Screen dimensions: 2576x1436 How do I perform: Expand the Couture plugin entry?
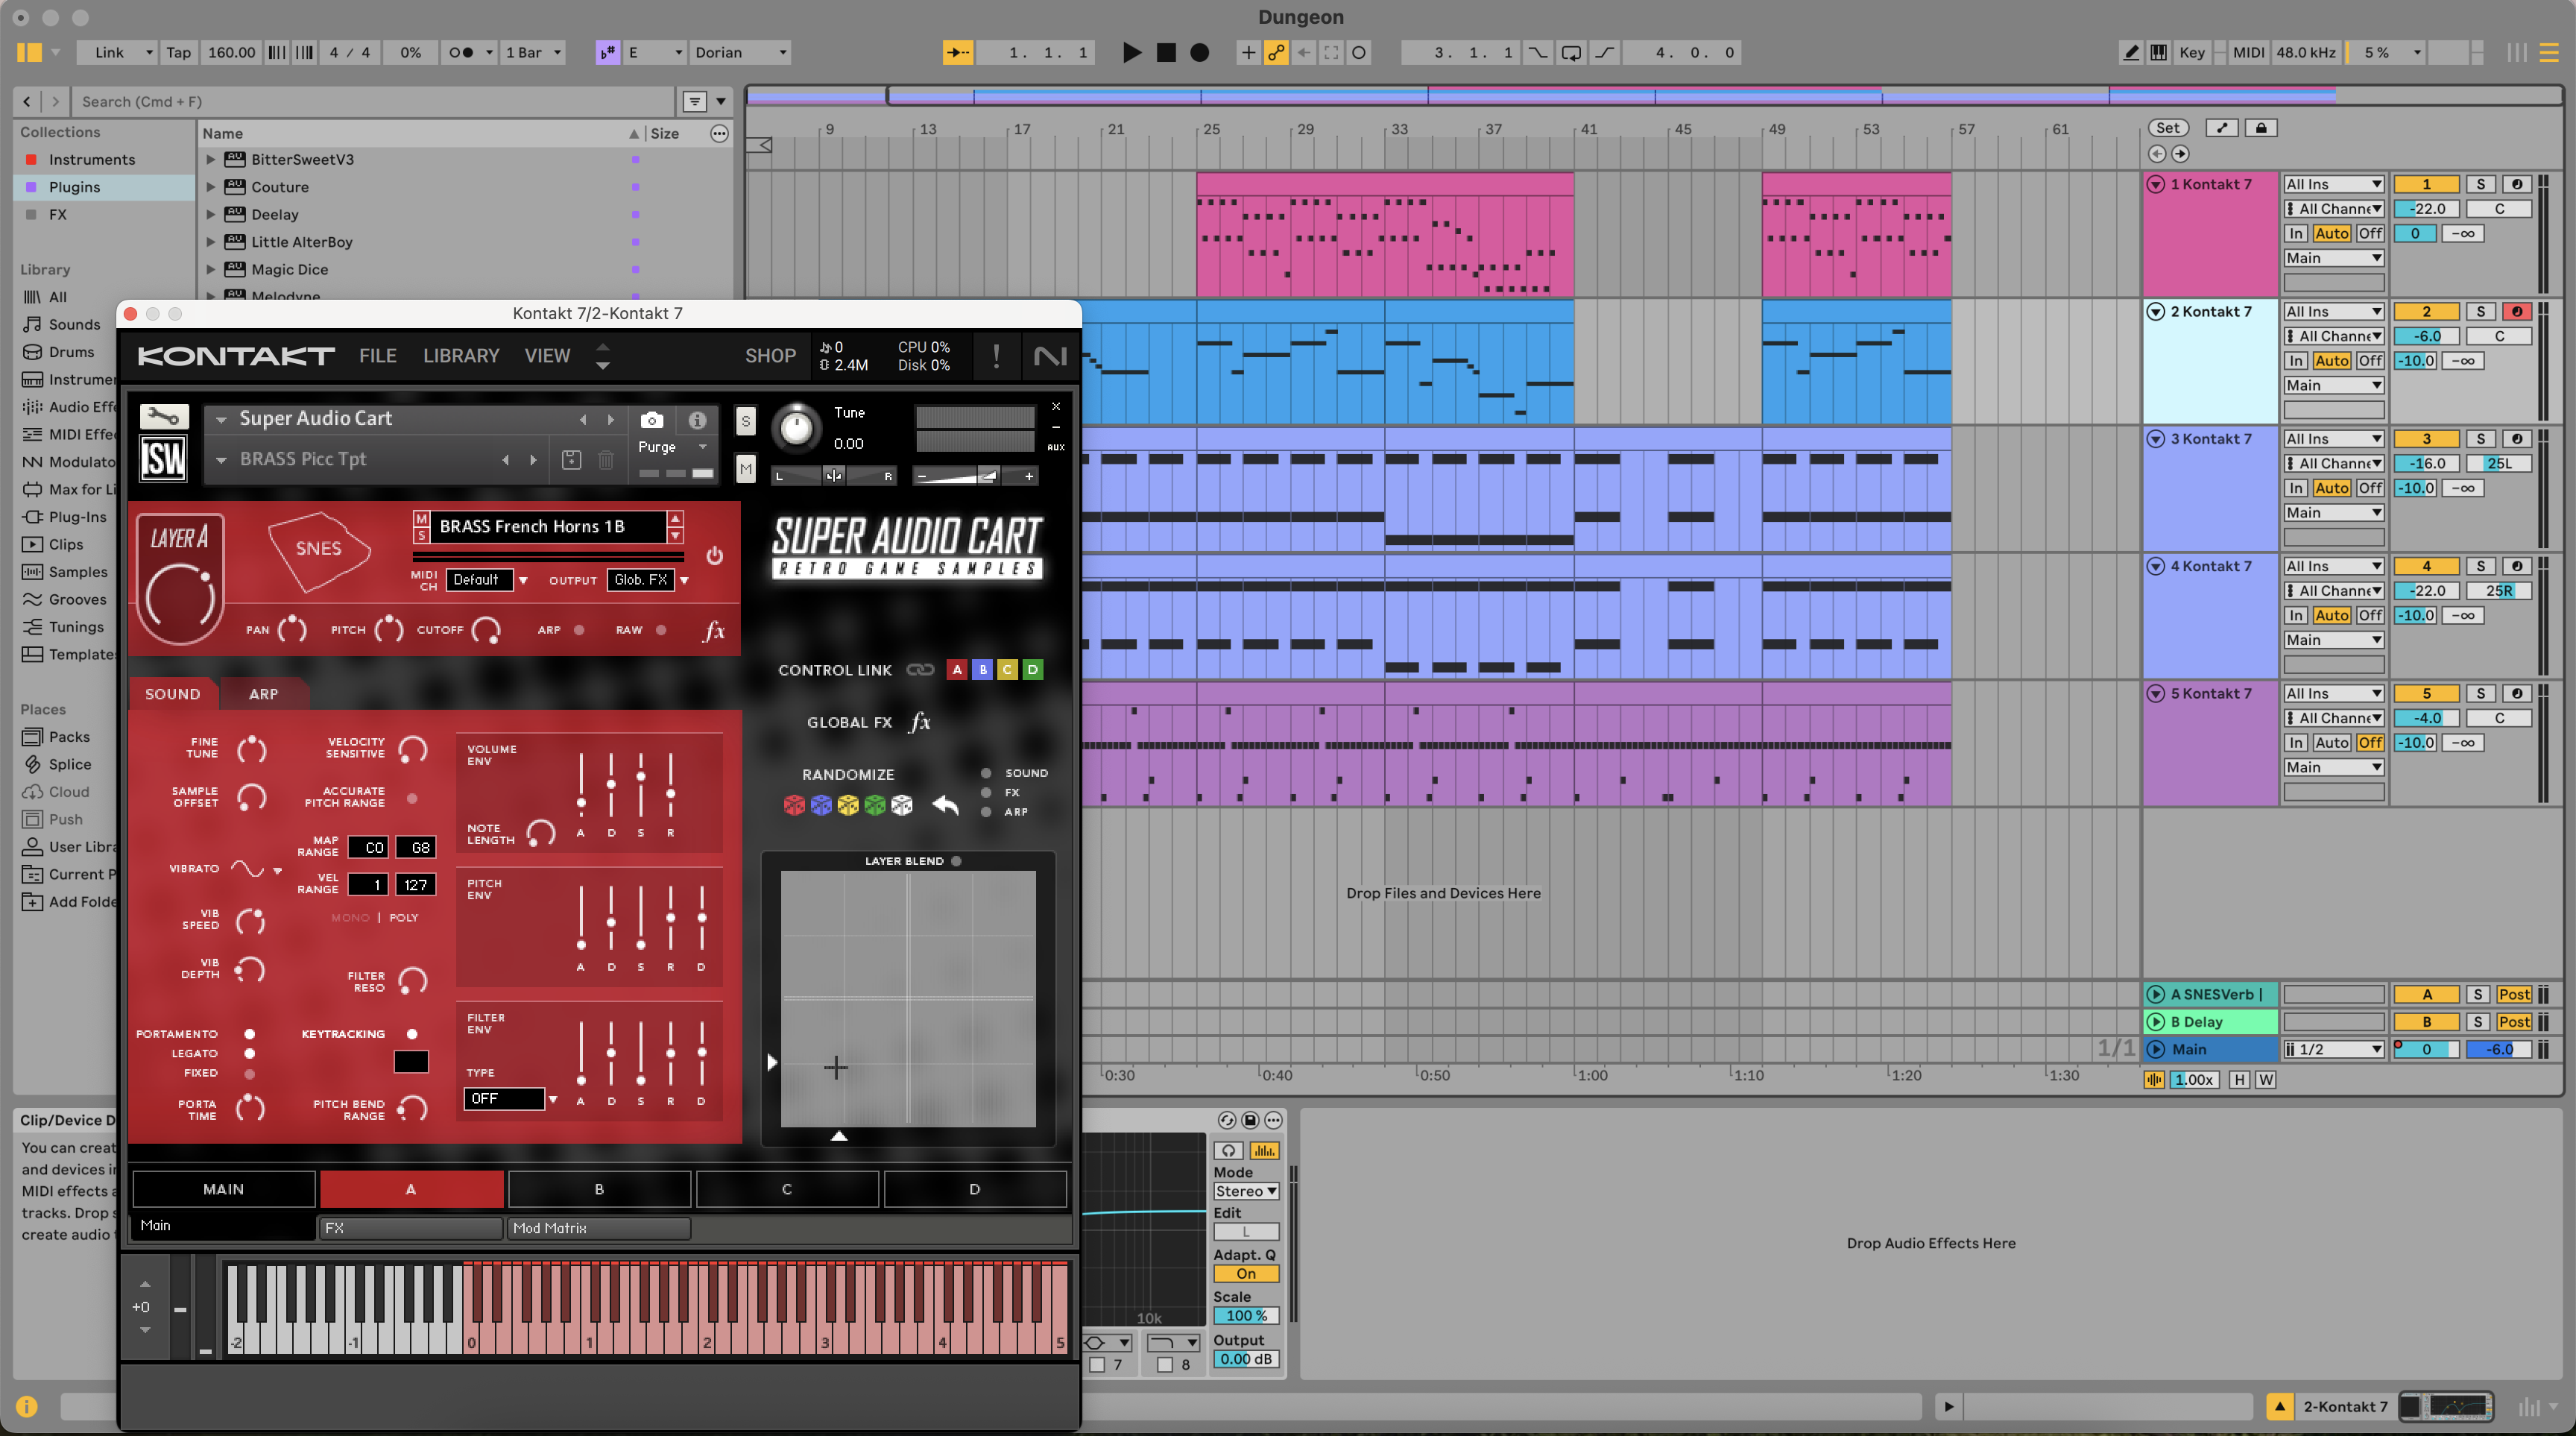tap(210, 187)
